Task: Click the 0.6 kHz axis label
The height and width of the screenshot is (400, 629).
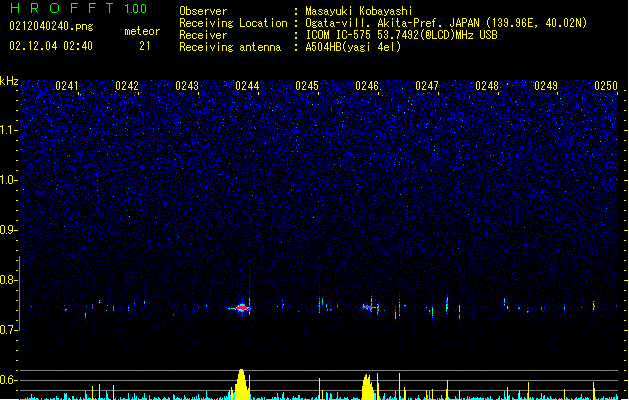Action: tap(9, 380)
